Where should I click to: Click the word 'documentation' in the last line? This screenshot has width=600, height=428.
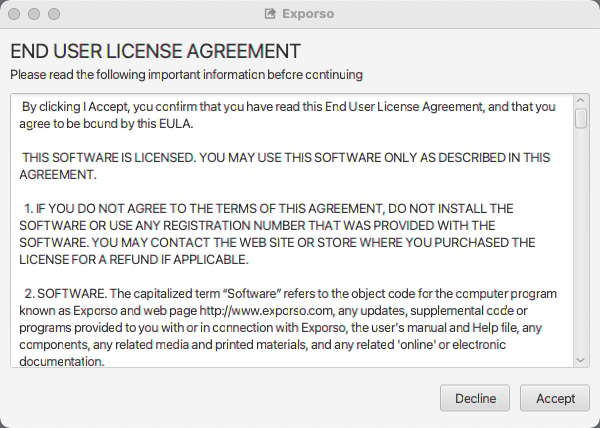pyautogui.click(x=62, y=363)
